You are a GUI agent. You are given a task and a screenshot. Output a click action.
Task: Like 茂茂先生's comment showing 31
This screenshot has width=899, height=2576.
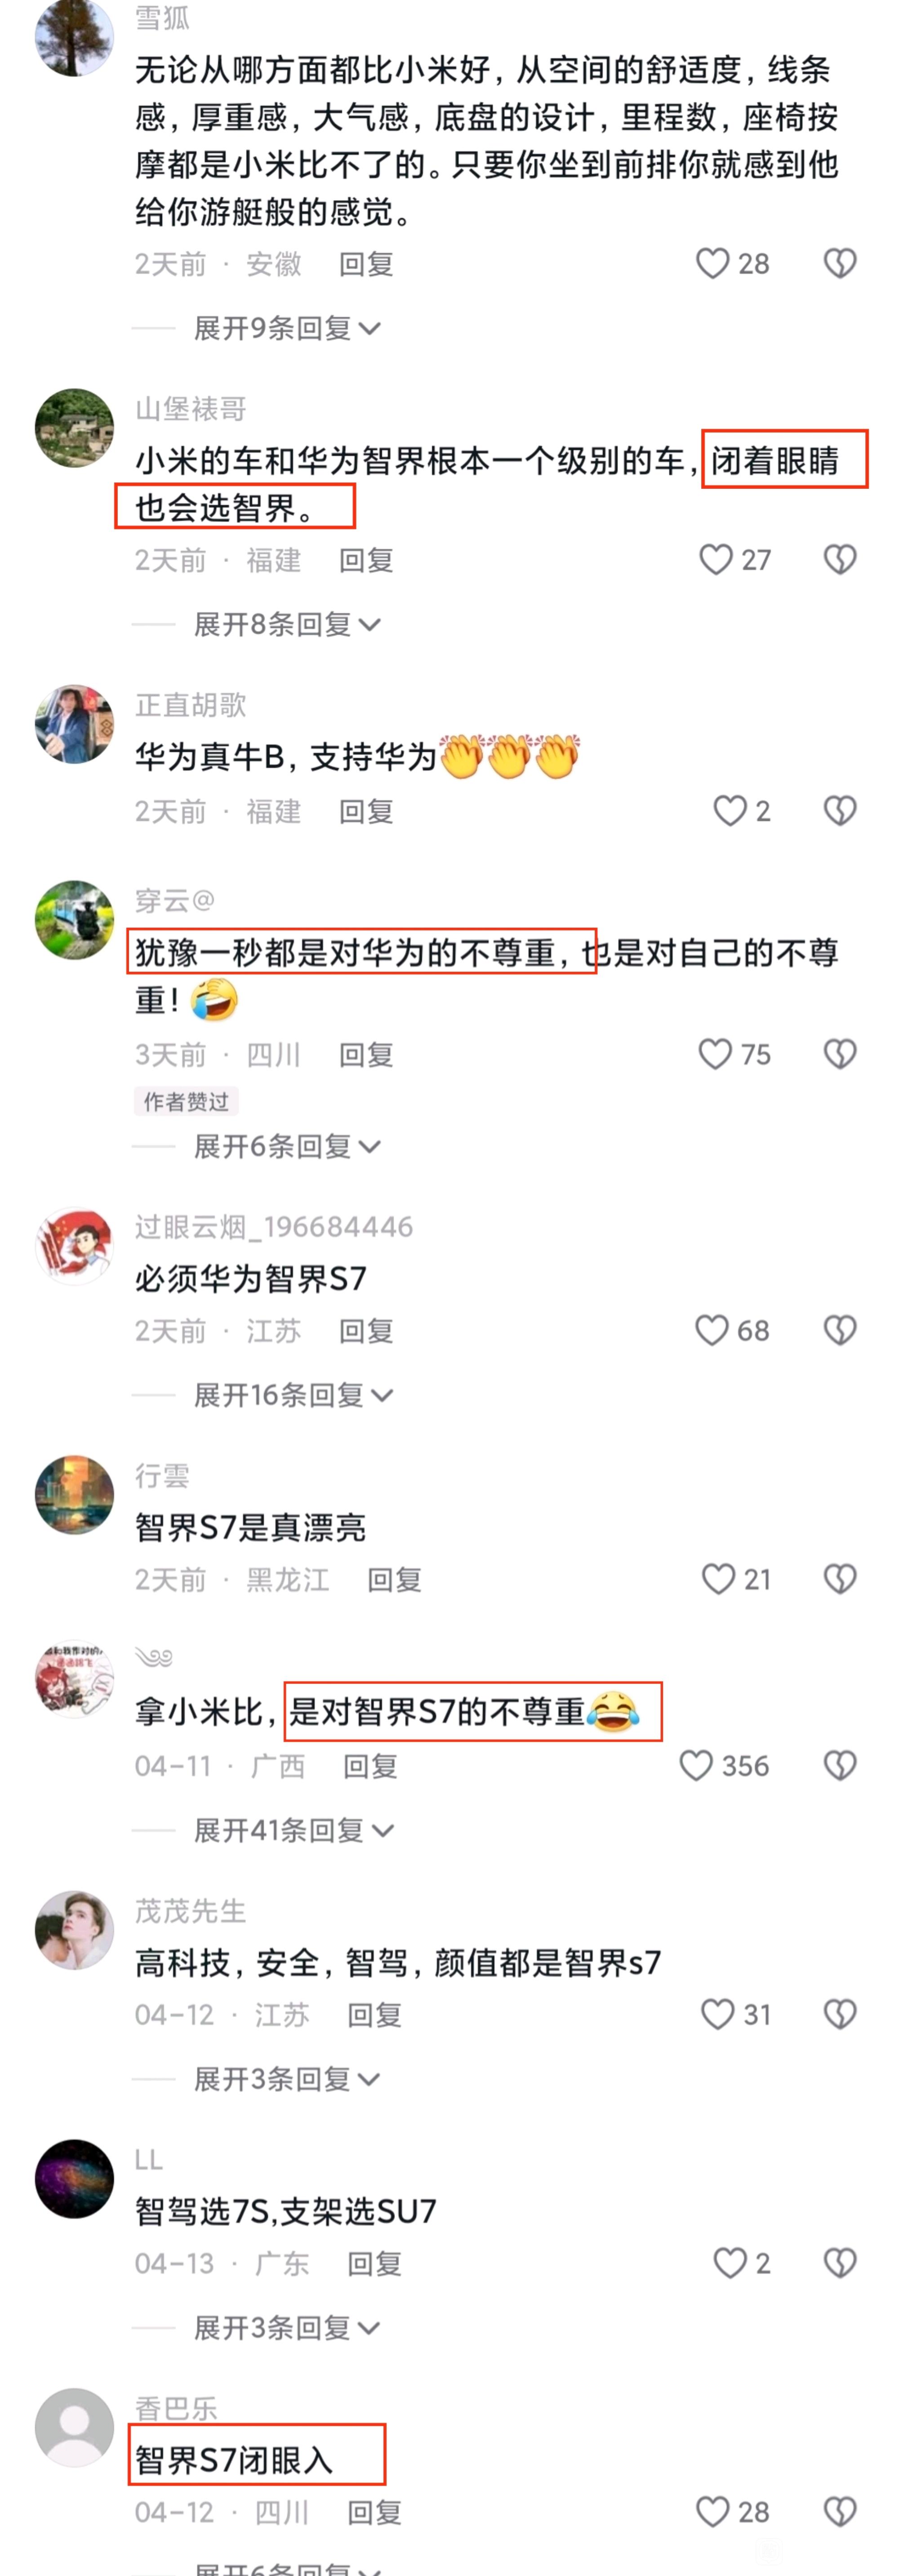point(717,2014)
